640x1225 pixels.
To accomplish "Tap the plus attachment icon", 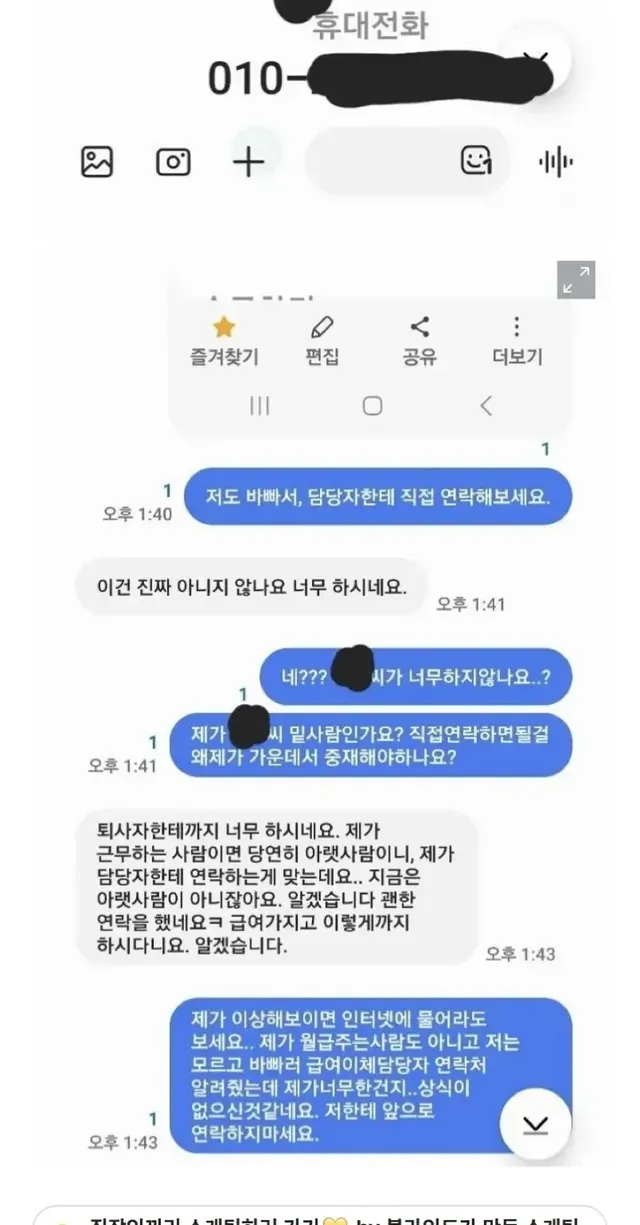I will tap(248, 162).
